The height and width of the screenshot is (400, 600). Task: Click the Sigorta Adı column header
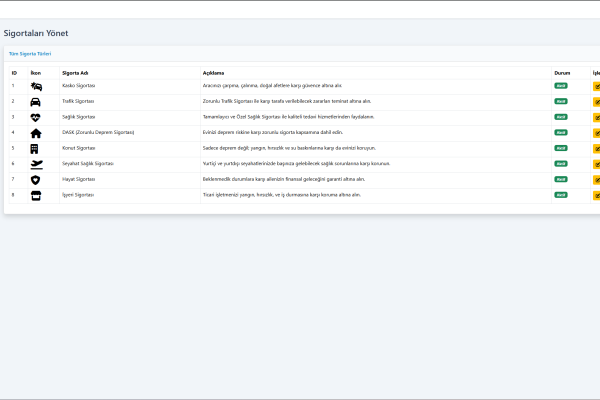tap(76, 73)
